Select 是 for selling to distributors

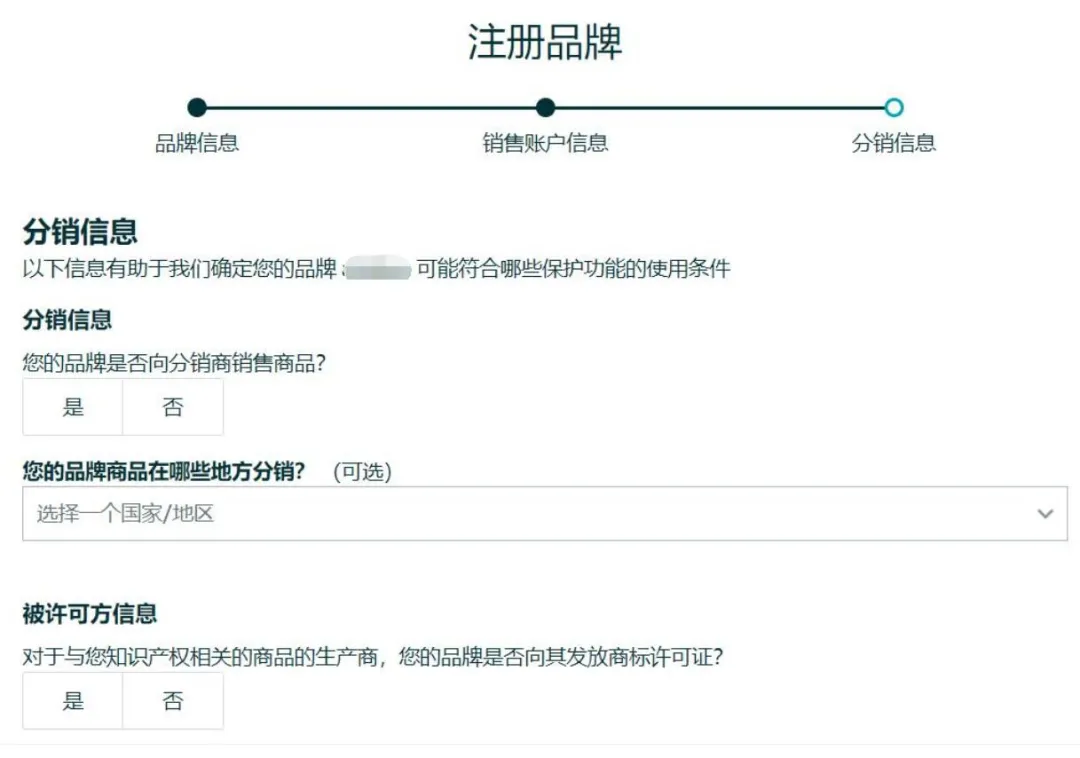[x=73, y=407]
